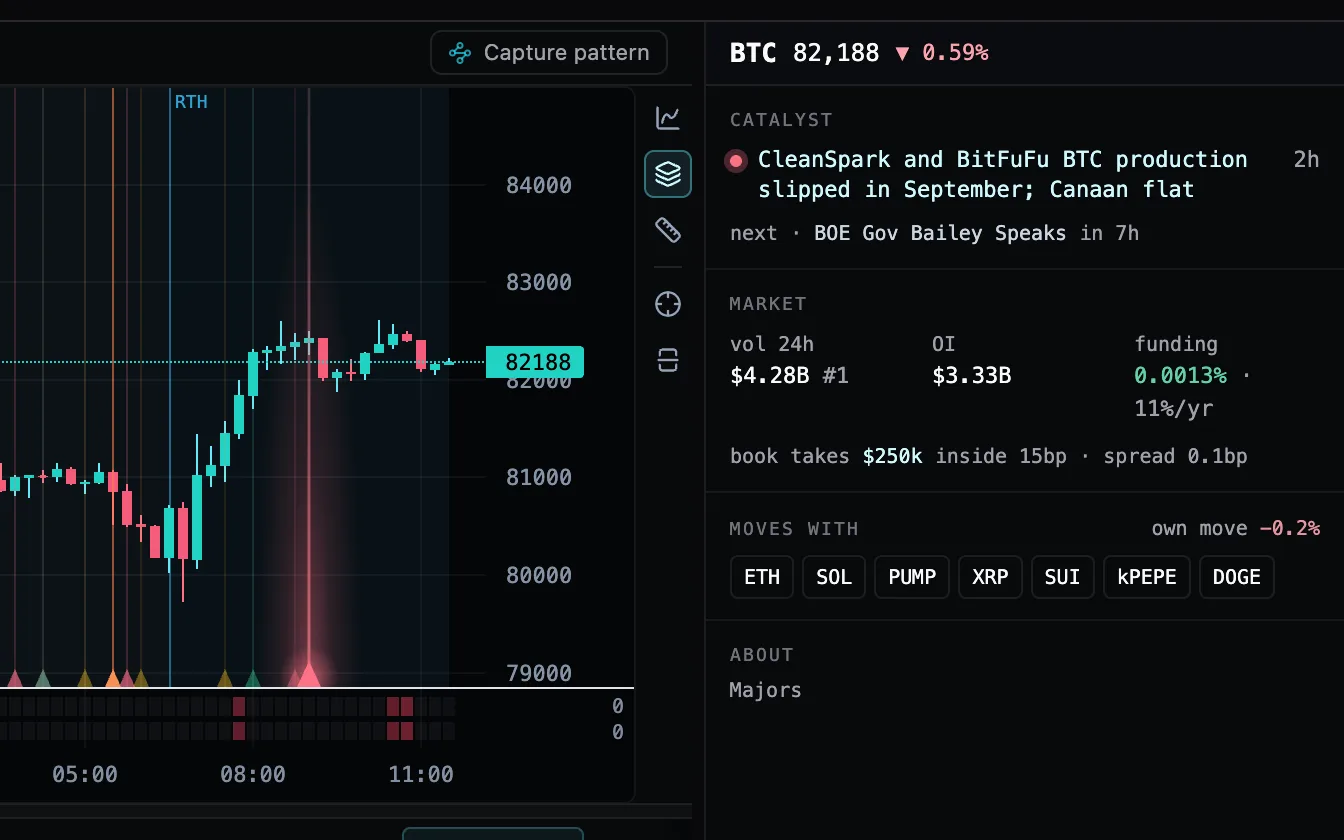Select the ETH correlated asset chip
The image size is (1344, 840).
coord(762,577)
